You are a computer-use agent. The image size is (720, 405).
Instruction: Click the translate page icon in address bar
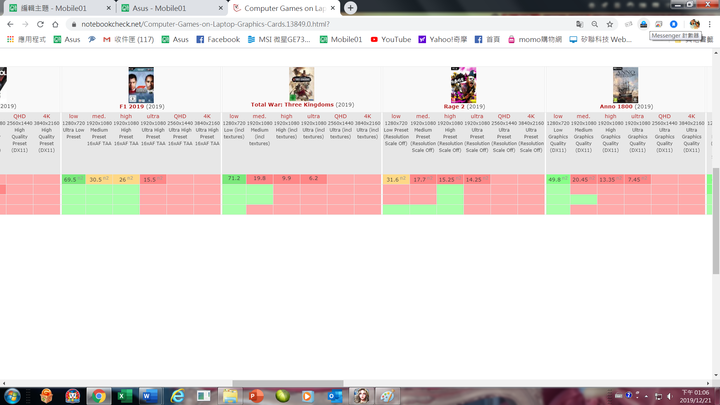pyautogui.click(x=579, y=24)
